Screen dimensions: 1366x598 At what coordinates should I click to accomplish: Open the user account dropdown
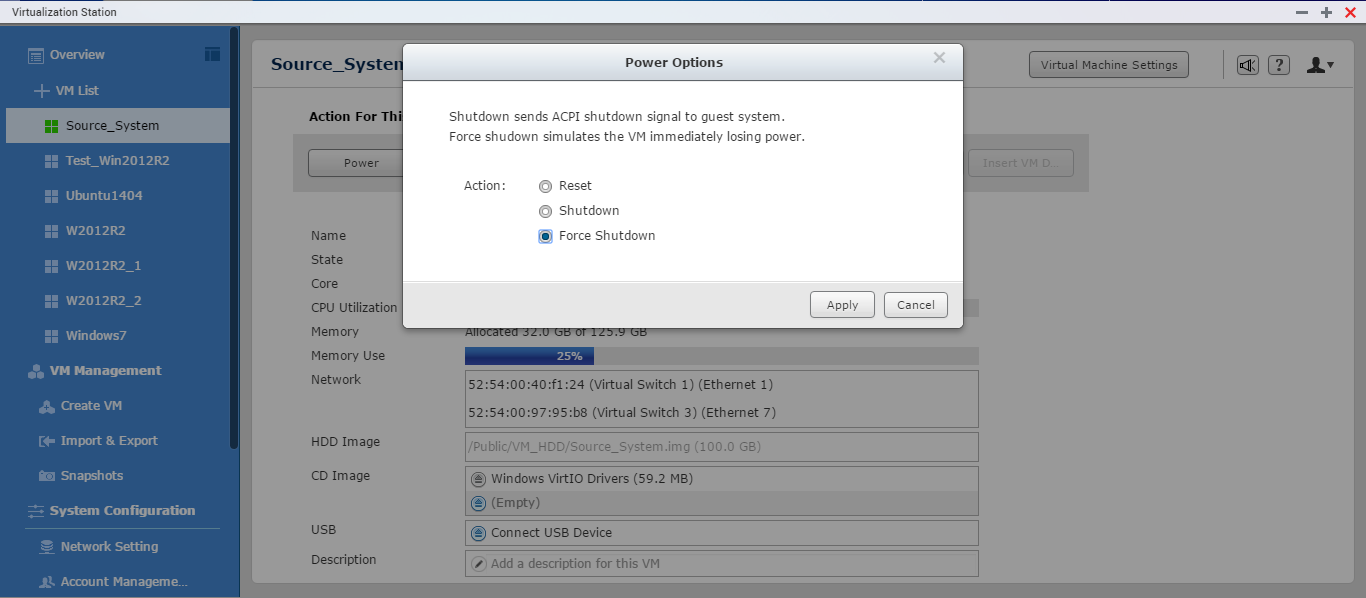(x=1320, y=65)
